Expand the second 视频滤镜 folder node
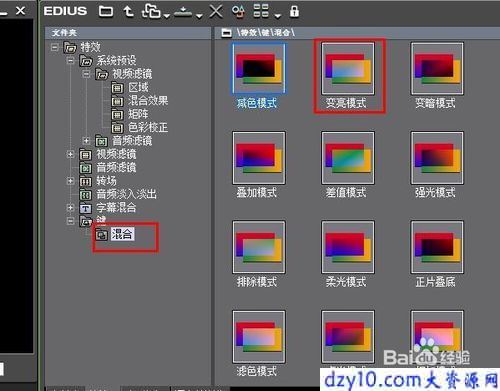500x391 pixels. [x=70, y=154]
